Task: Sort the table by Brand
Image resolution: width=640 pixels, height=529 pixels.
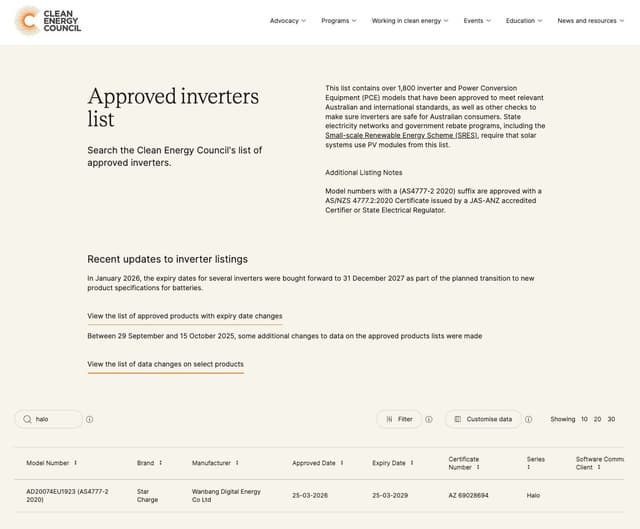Action: click(x=161, y=463)
